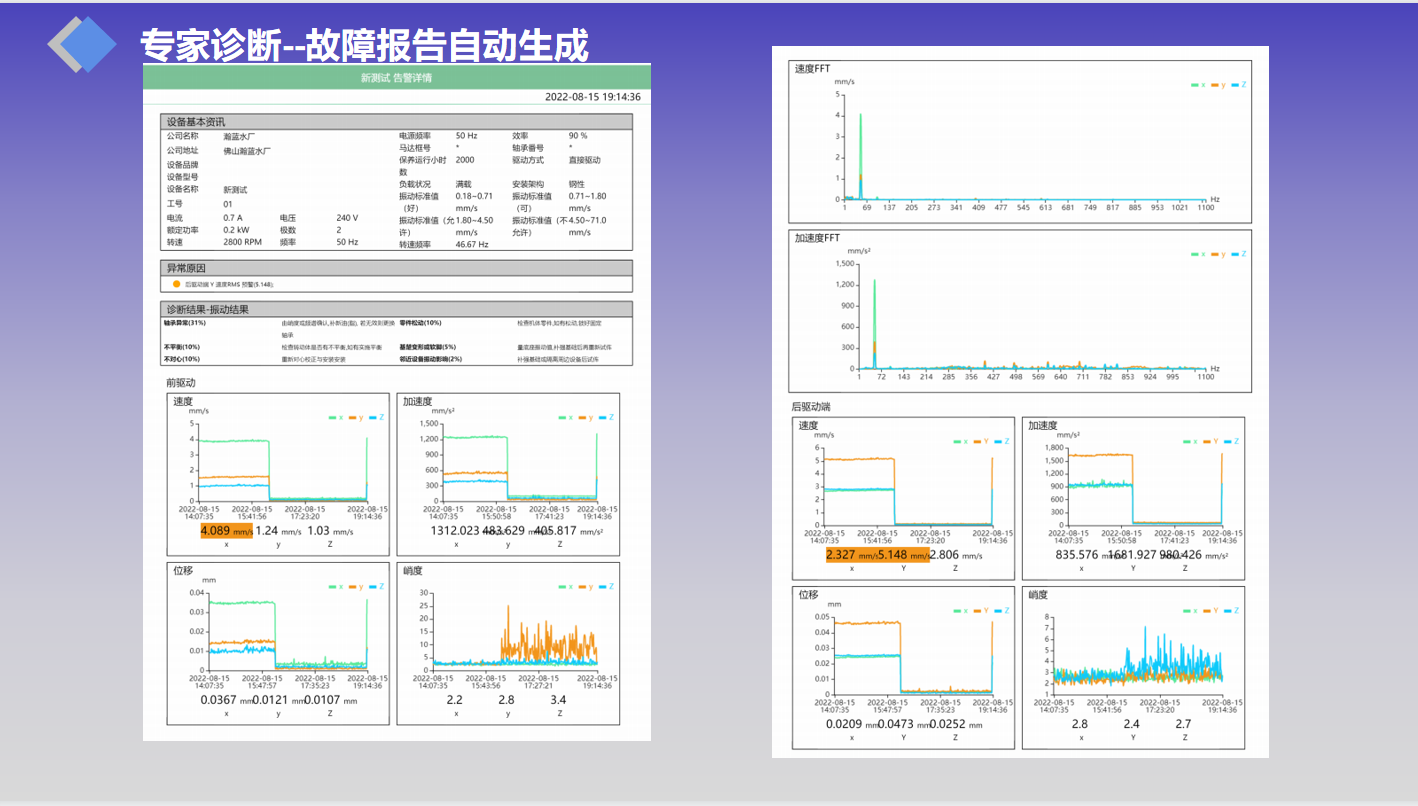The height and width of the screenshot is (806, 1418).
Task: Click the 轴承异常(31%) diagnosis entry
Action: (184, 323)
